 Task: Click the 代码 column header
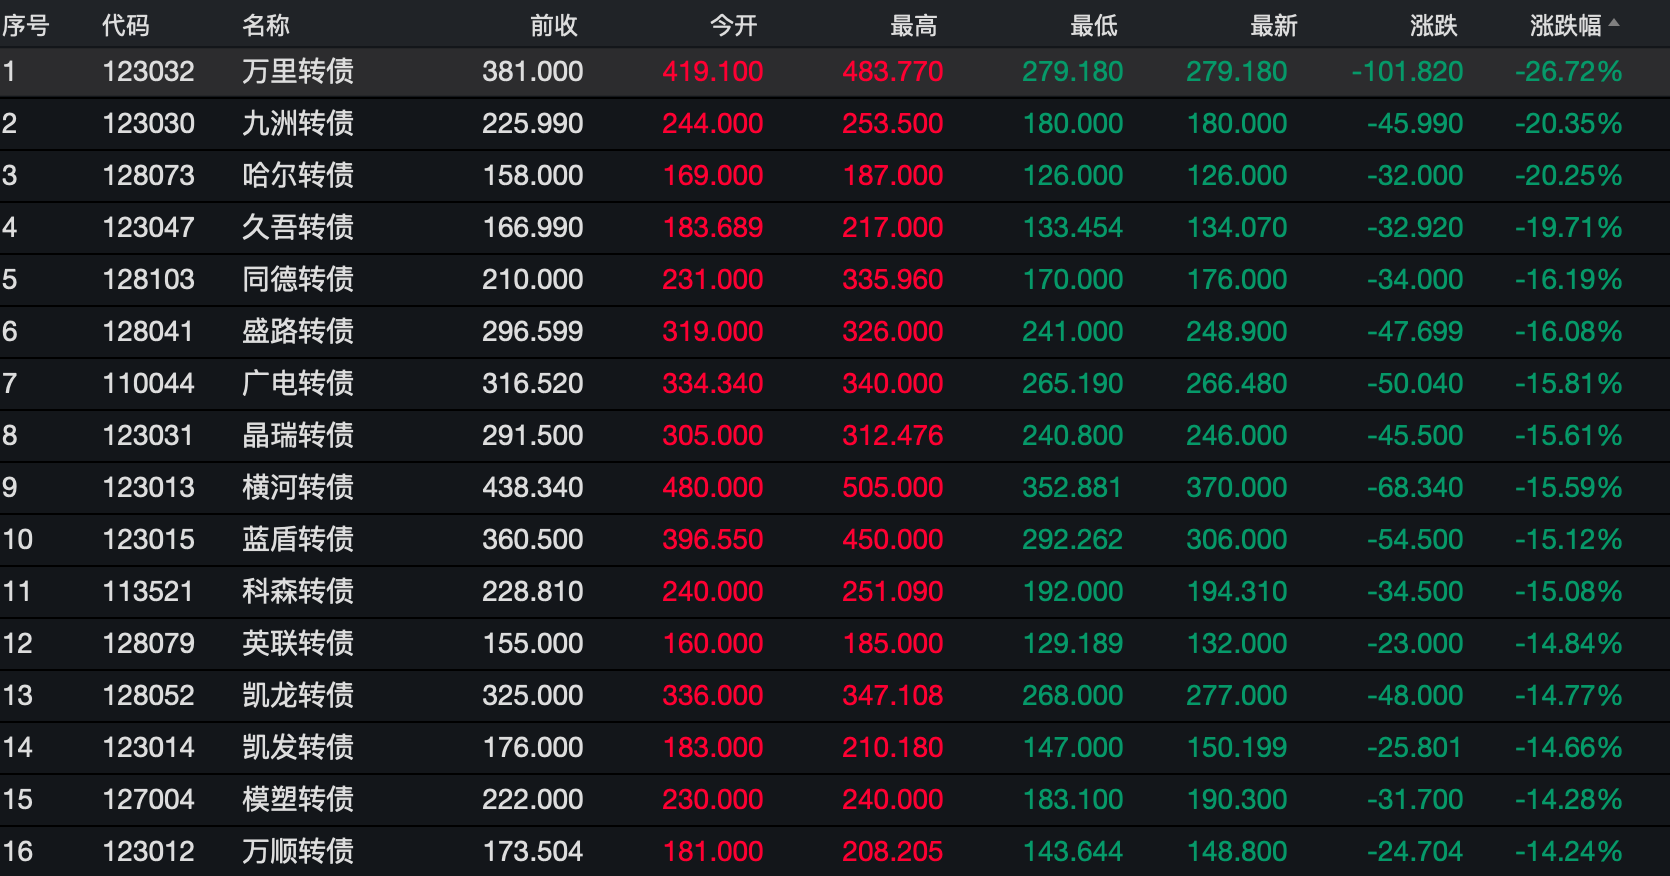126,25
